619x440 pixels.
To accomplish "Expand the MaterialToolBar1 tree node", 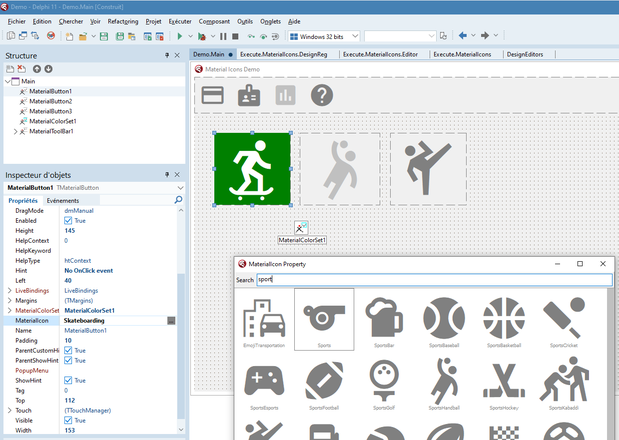I will 15,131.
